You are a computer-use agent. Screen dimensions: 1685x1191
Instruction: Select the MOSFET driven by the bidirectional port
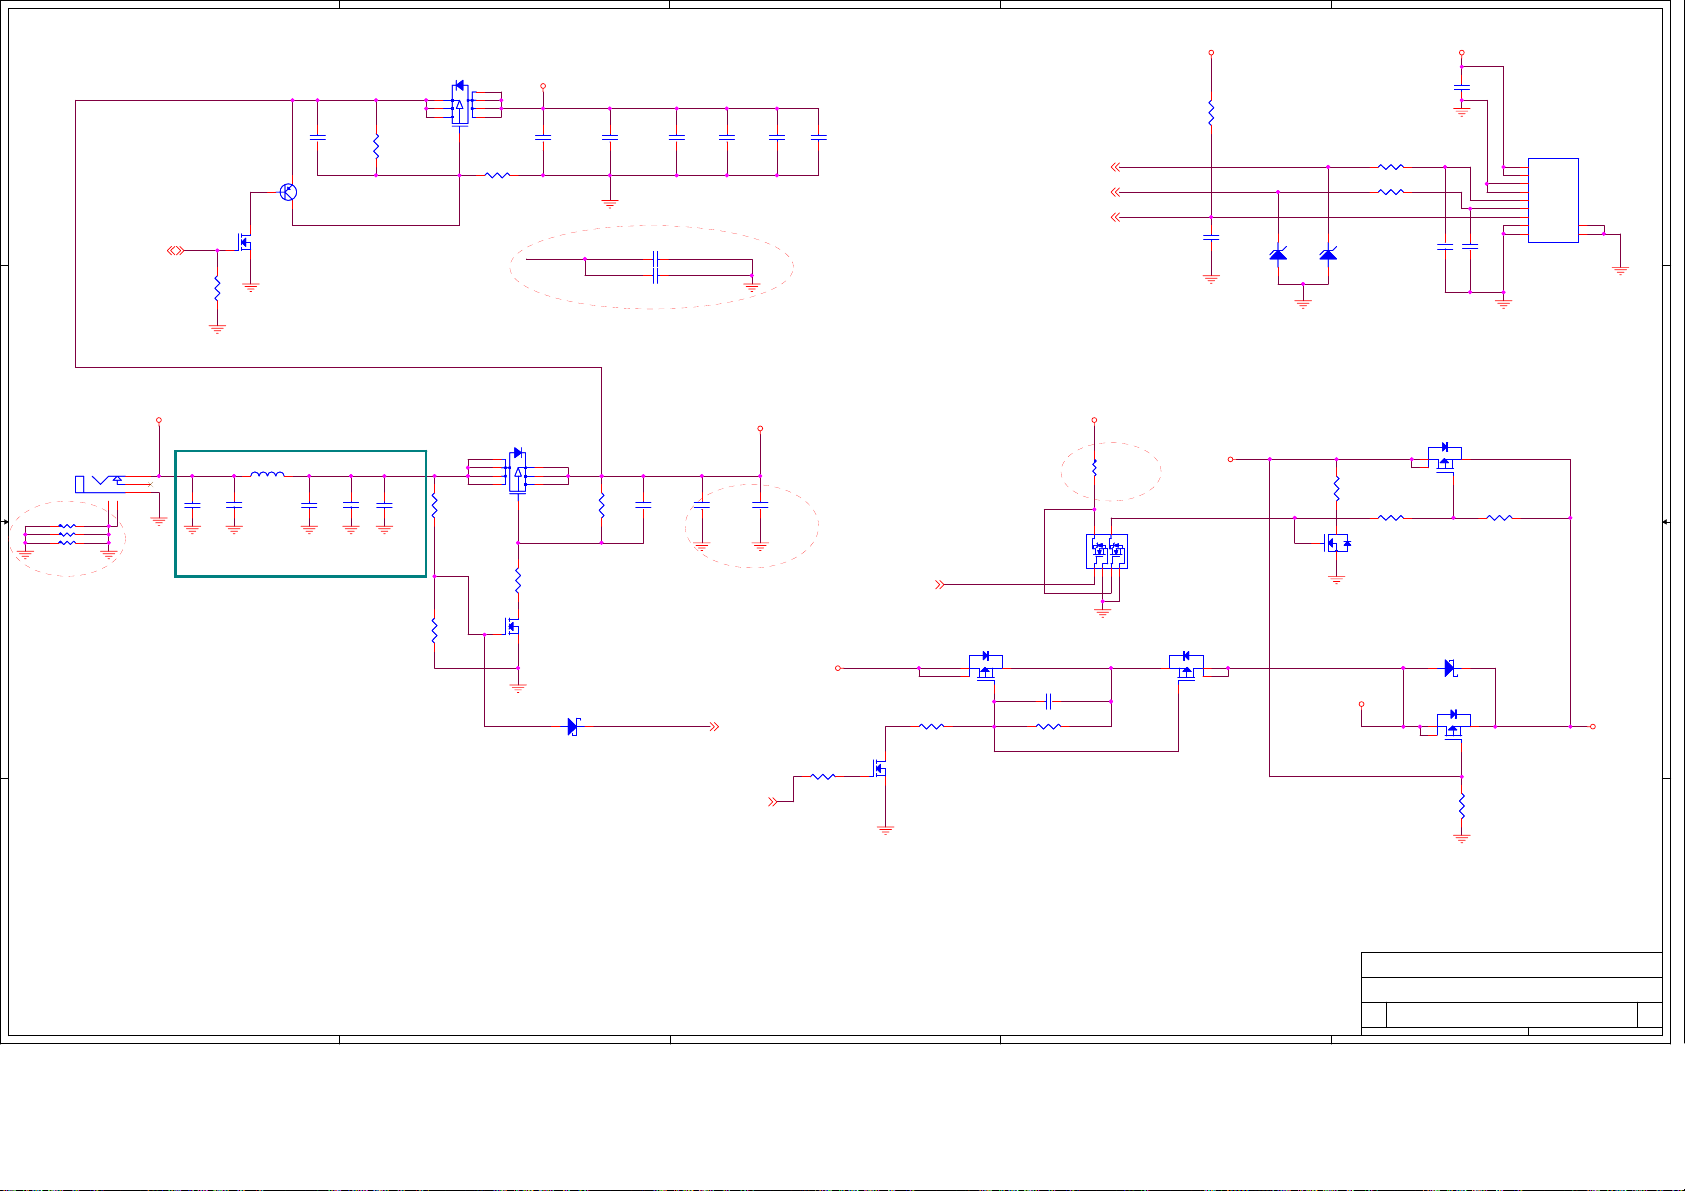tap(243, 242)
